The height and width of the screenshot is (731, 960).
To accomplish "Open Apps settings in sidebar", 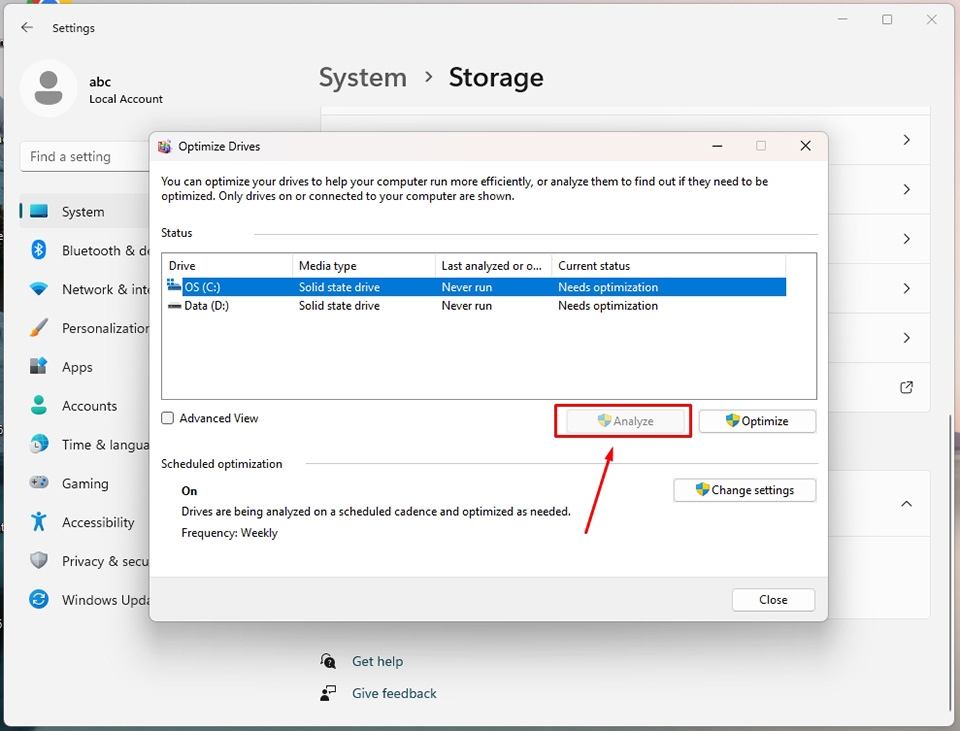I will point(84,367).
